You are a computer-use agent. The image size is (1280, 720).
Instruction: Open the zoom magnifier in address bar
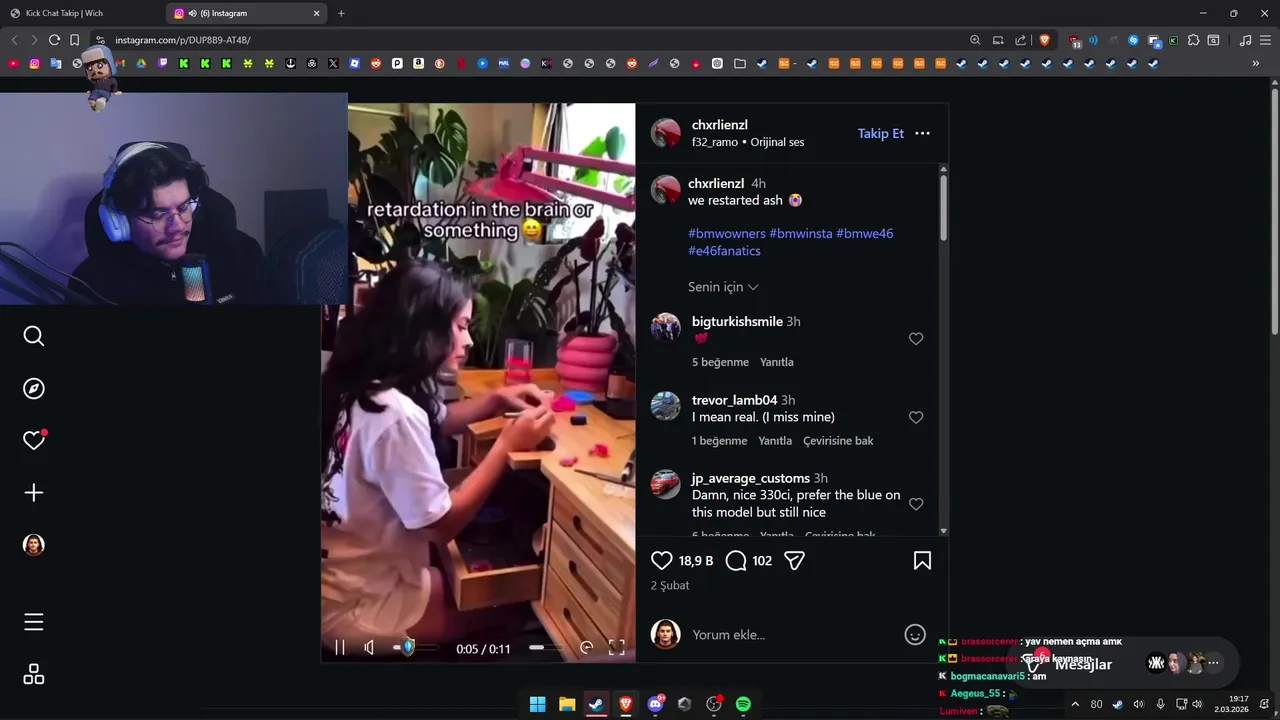click(975, 40)
